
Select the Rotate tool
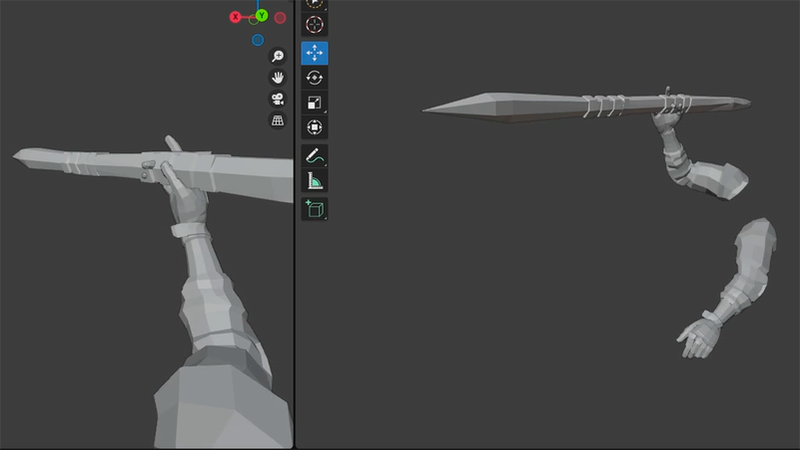coord(315,78)
